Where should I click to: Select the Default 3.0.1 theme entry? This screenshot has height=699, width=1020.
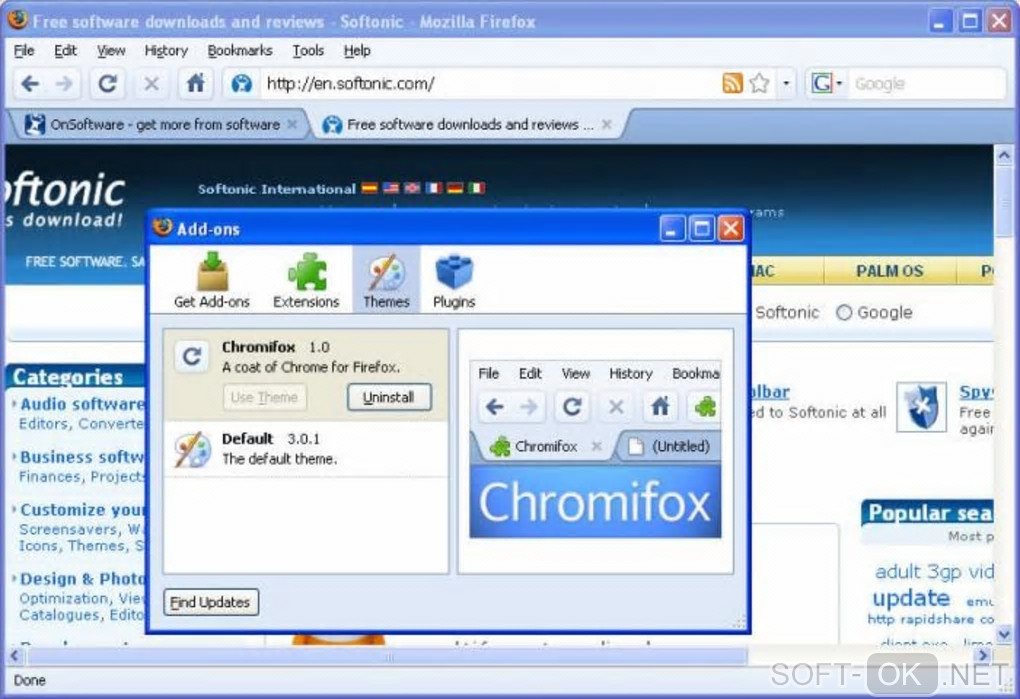click(x=306, y=449)
